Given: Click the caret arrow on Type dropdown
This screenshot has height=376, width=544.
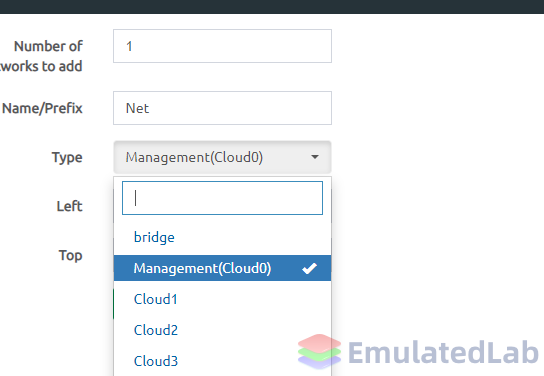Looking at the screenshot, I should pyautogui.click(x=315, y=157).
